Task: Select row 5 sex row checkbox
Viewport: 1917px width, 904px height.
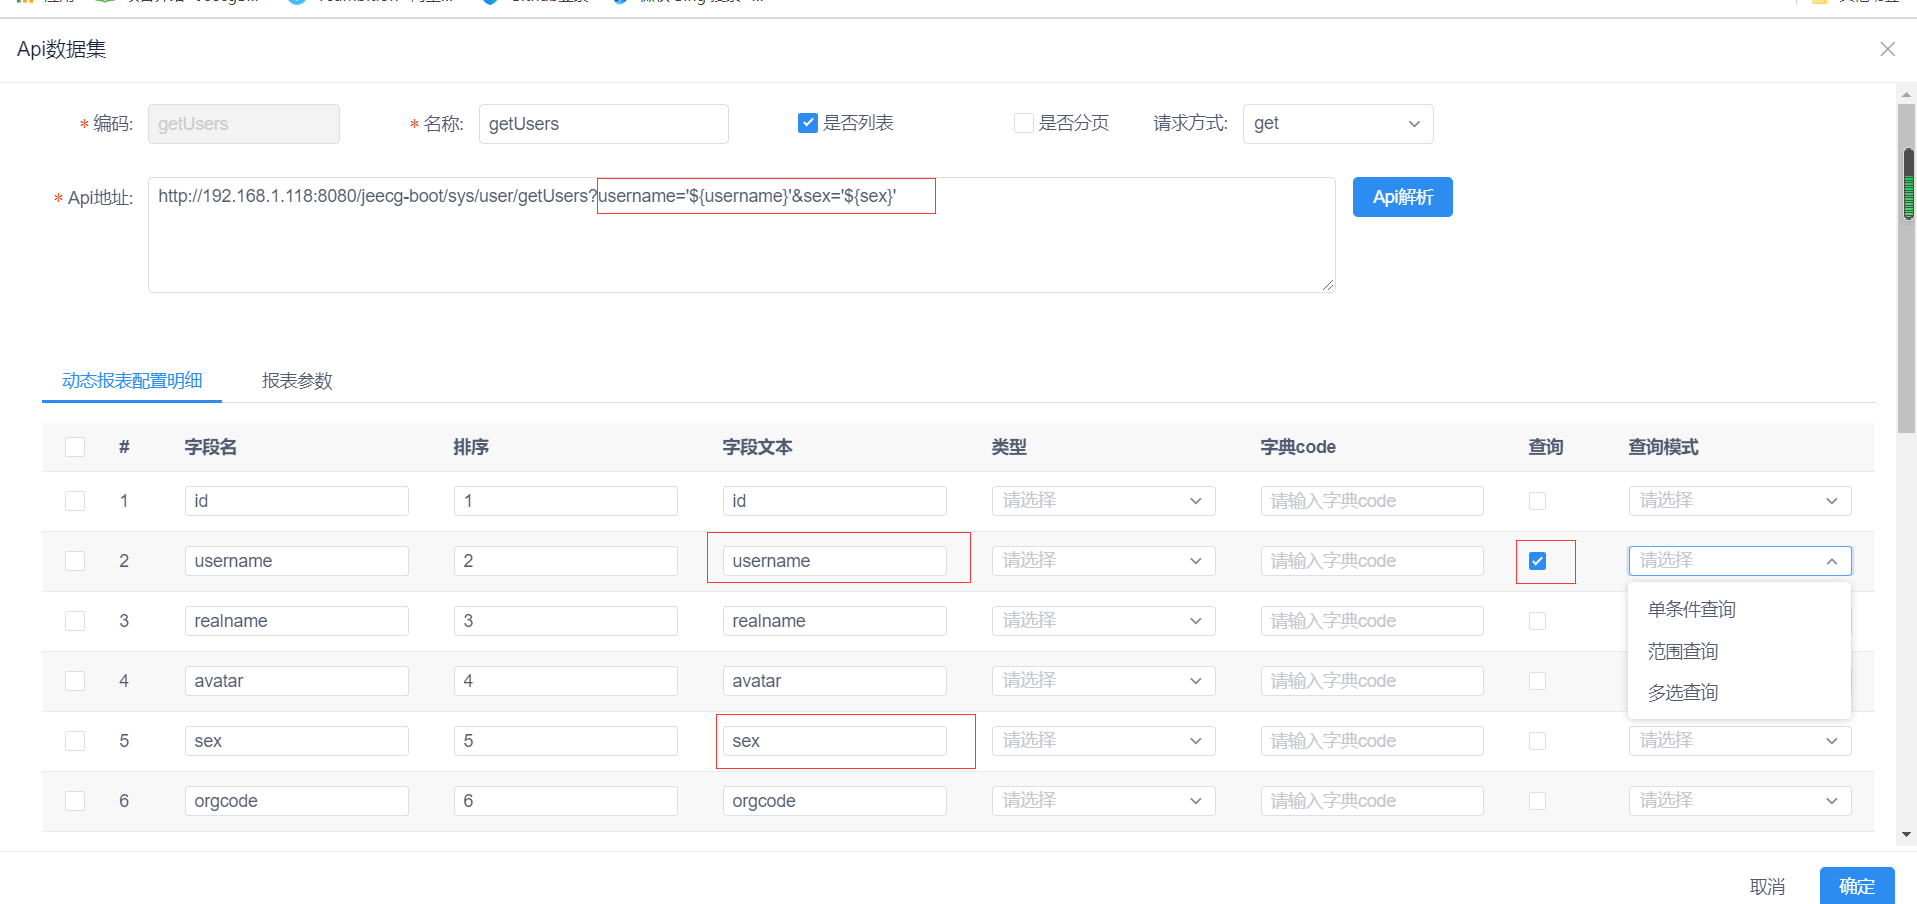Action: coord(75,741)
